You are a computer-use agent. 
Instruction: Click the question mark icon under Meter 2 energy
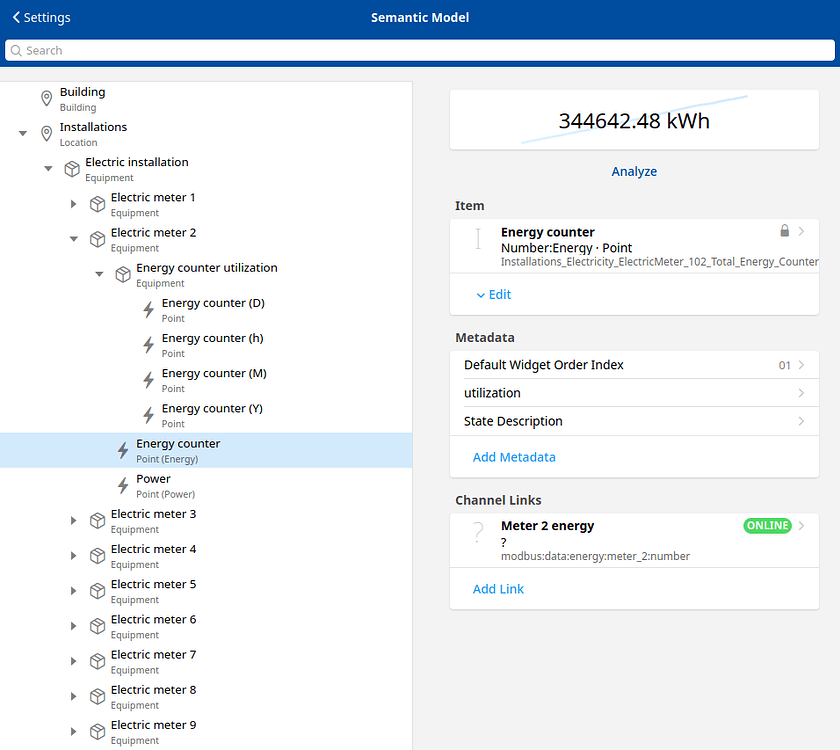point(476,533)
